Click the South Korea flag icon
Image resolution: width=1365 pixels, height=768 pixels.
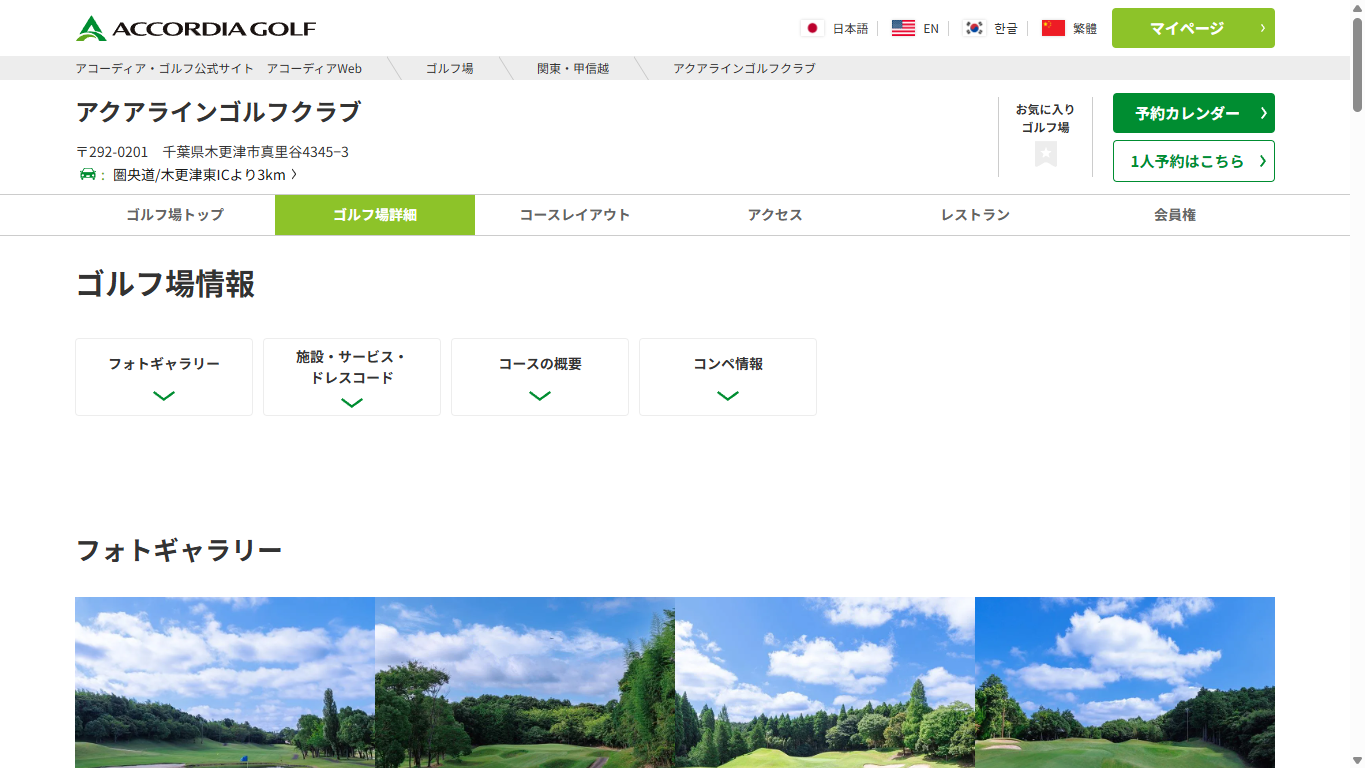tap(974, 28)
